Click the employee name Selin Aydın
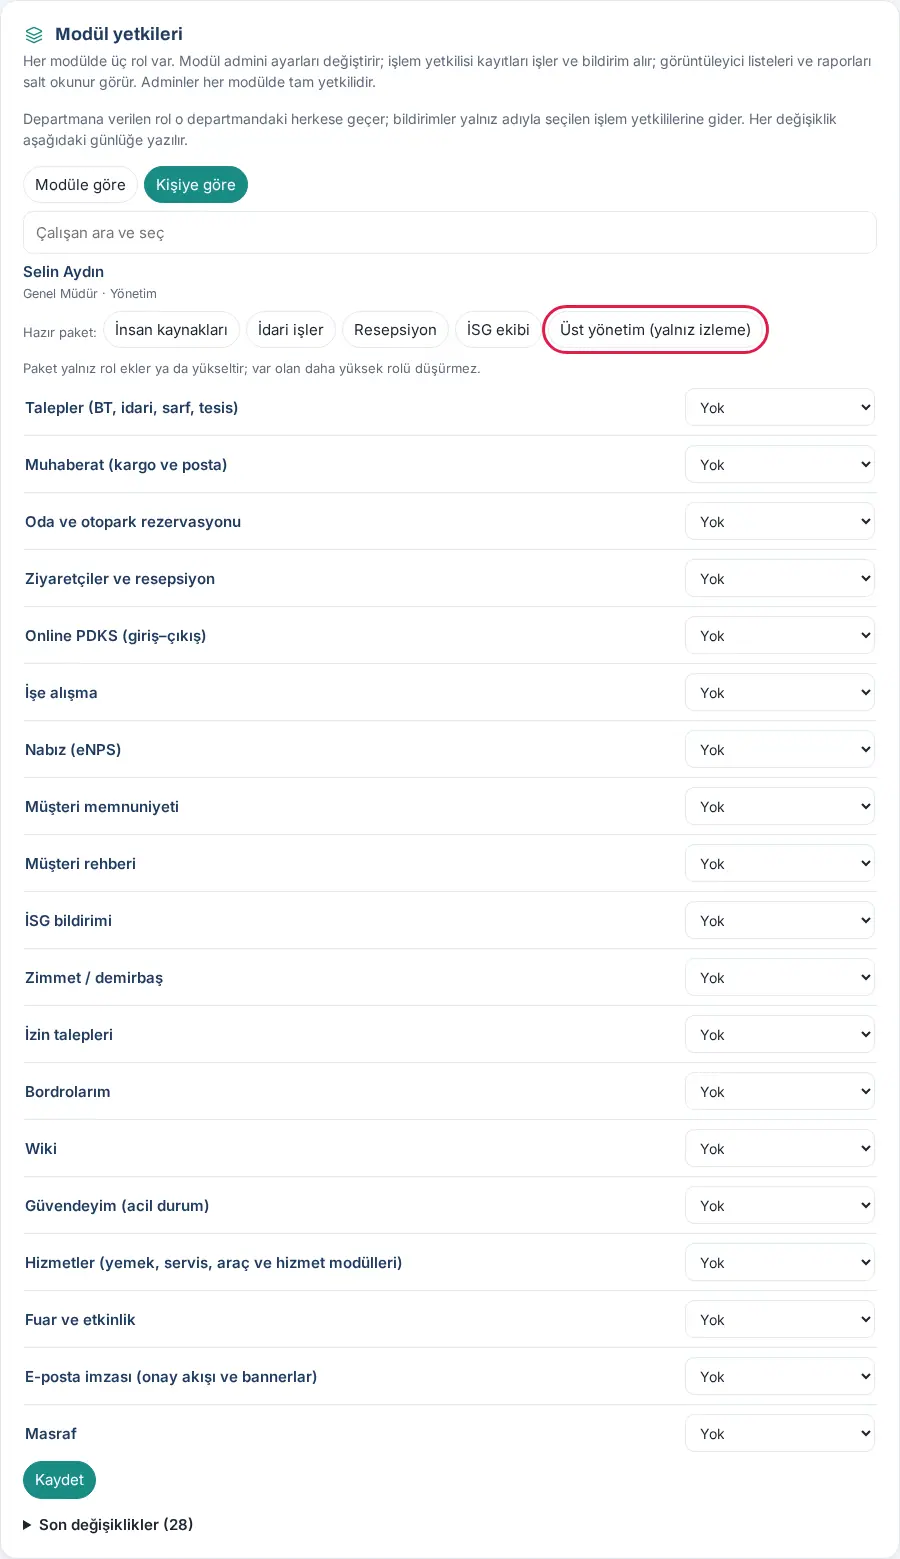Screen dimensions: 900x1559 tap(63, 272)
